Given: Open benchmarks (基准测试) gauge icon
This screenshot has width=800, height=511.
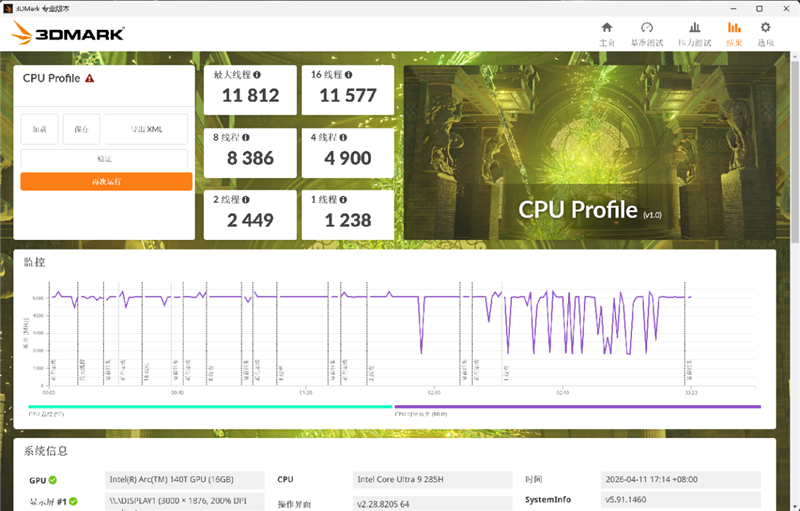Looking at the screenshot, I should (646, 28).
